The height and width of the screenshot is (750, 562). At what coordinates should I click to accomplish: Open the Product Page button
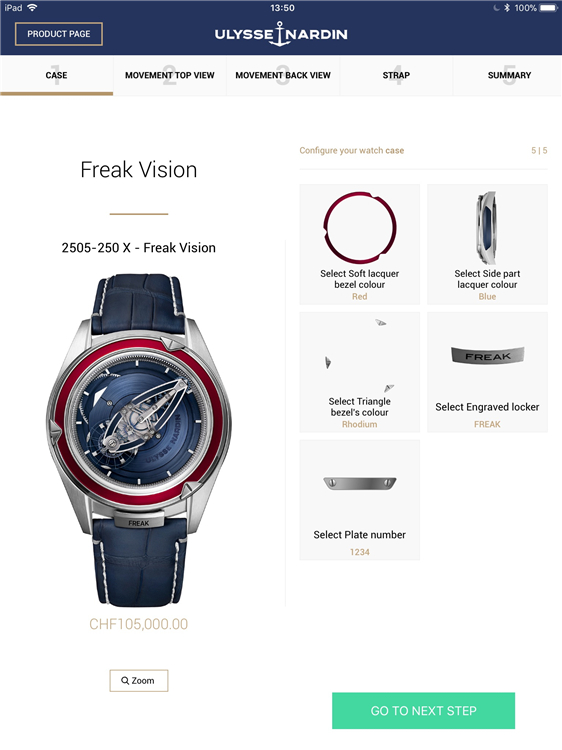tap(59, 34)
